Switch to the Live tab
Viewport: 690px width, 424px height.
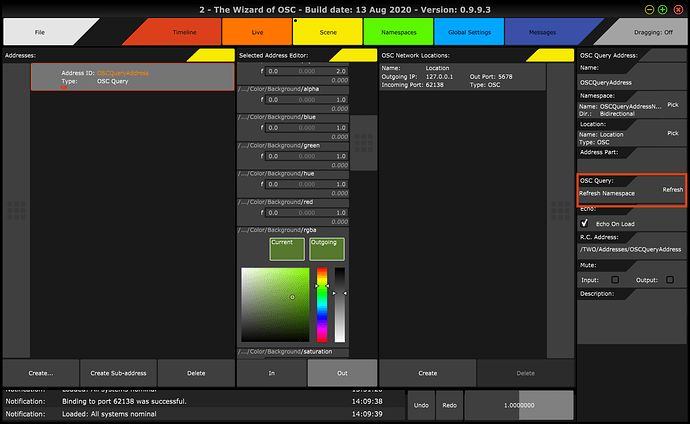pos(257,32)
